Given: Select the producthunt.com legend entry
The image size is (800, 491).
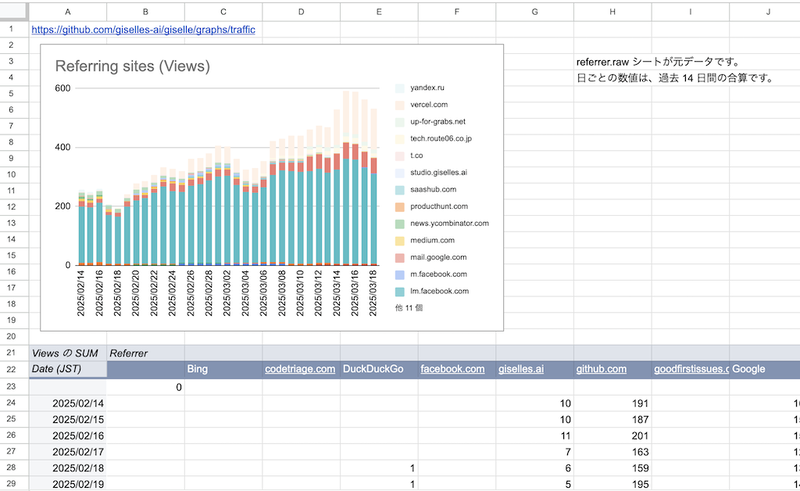Looking at the screenshot, I should click(439, 207).
